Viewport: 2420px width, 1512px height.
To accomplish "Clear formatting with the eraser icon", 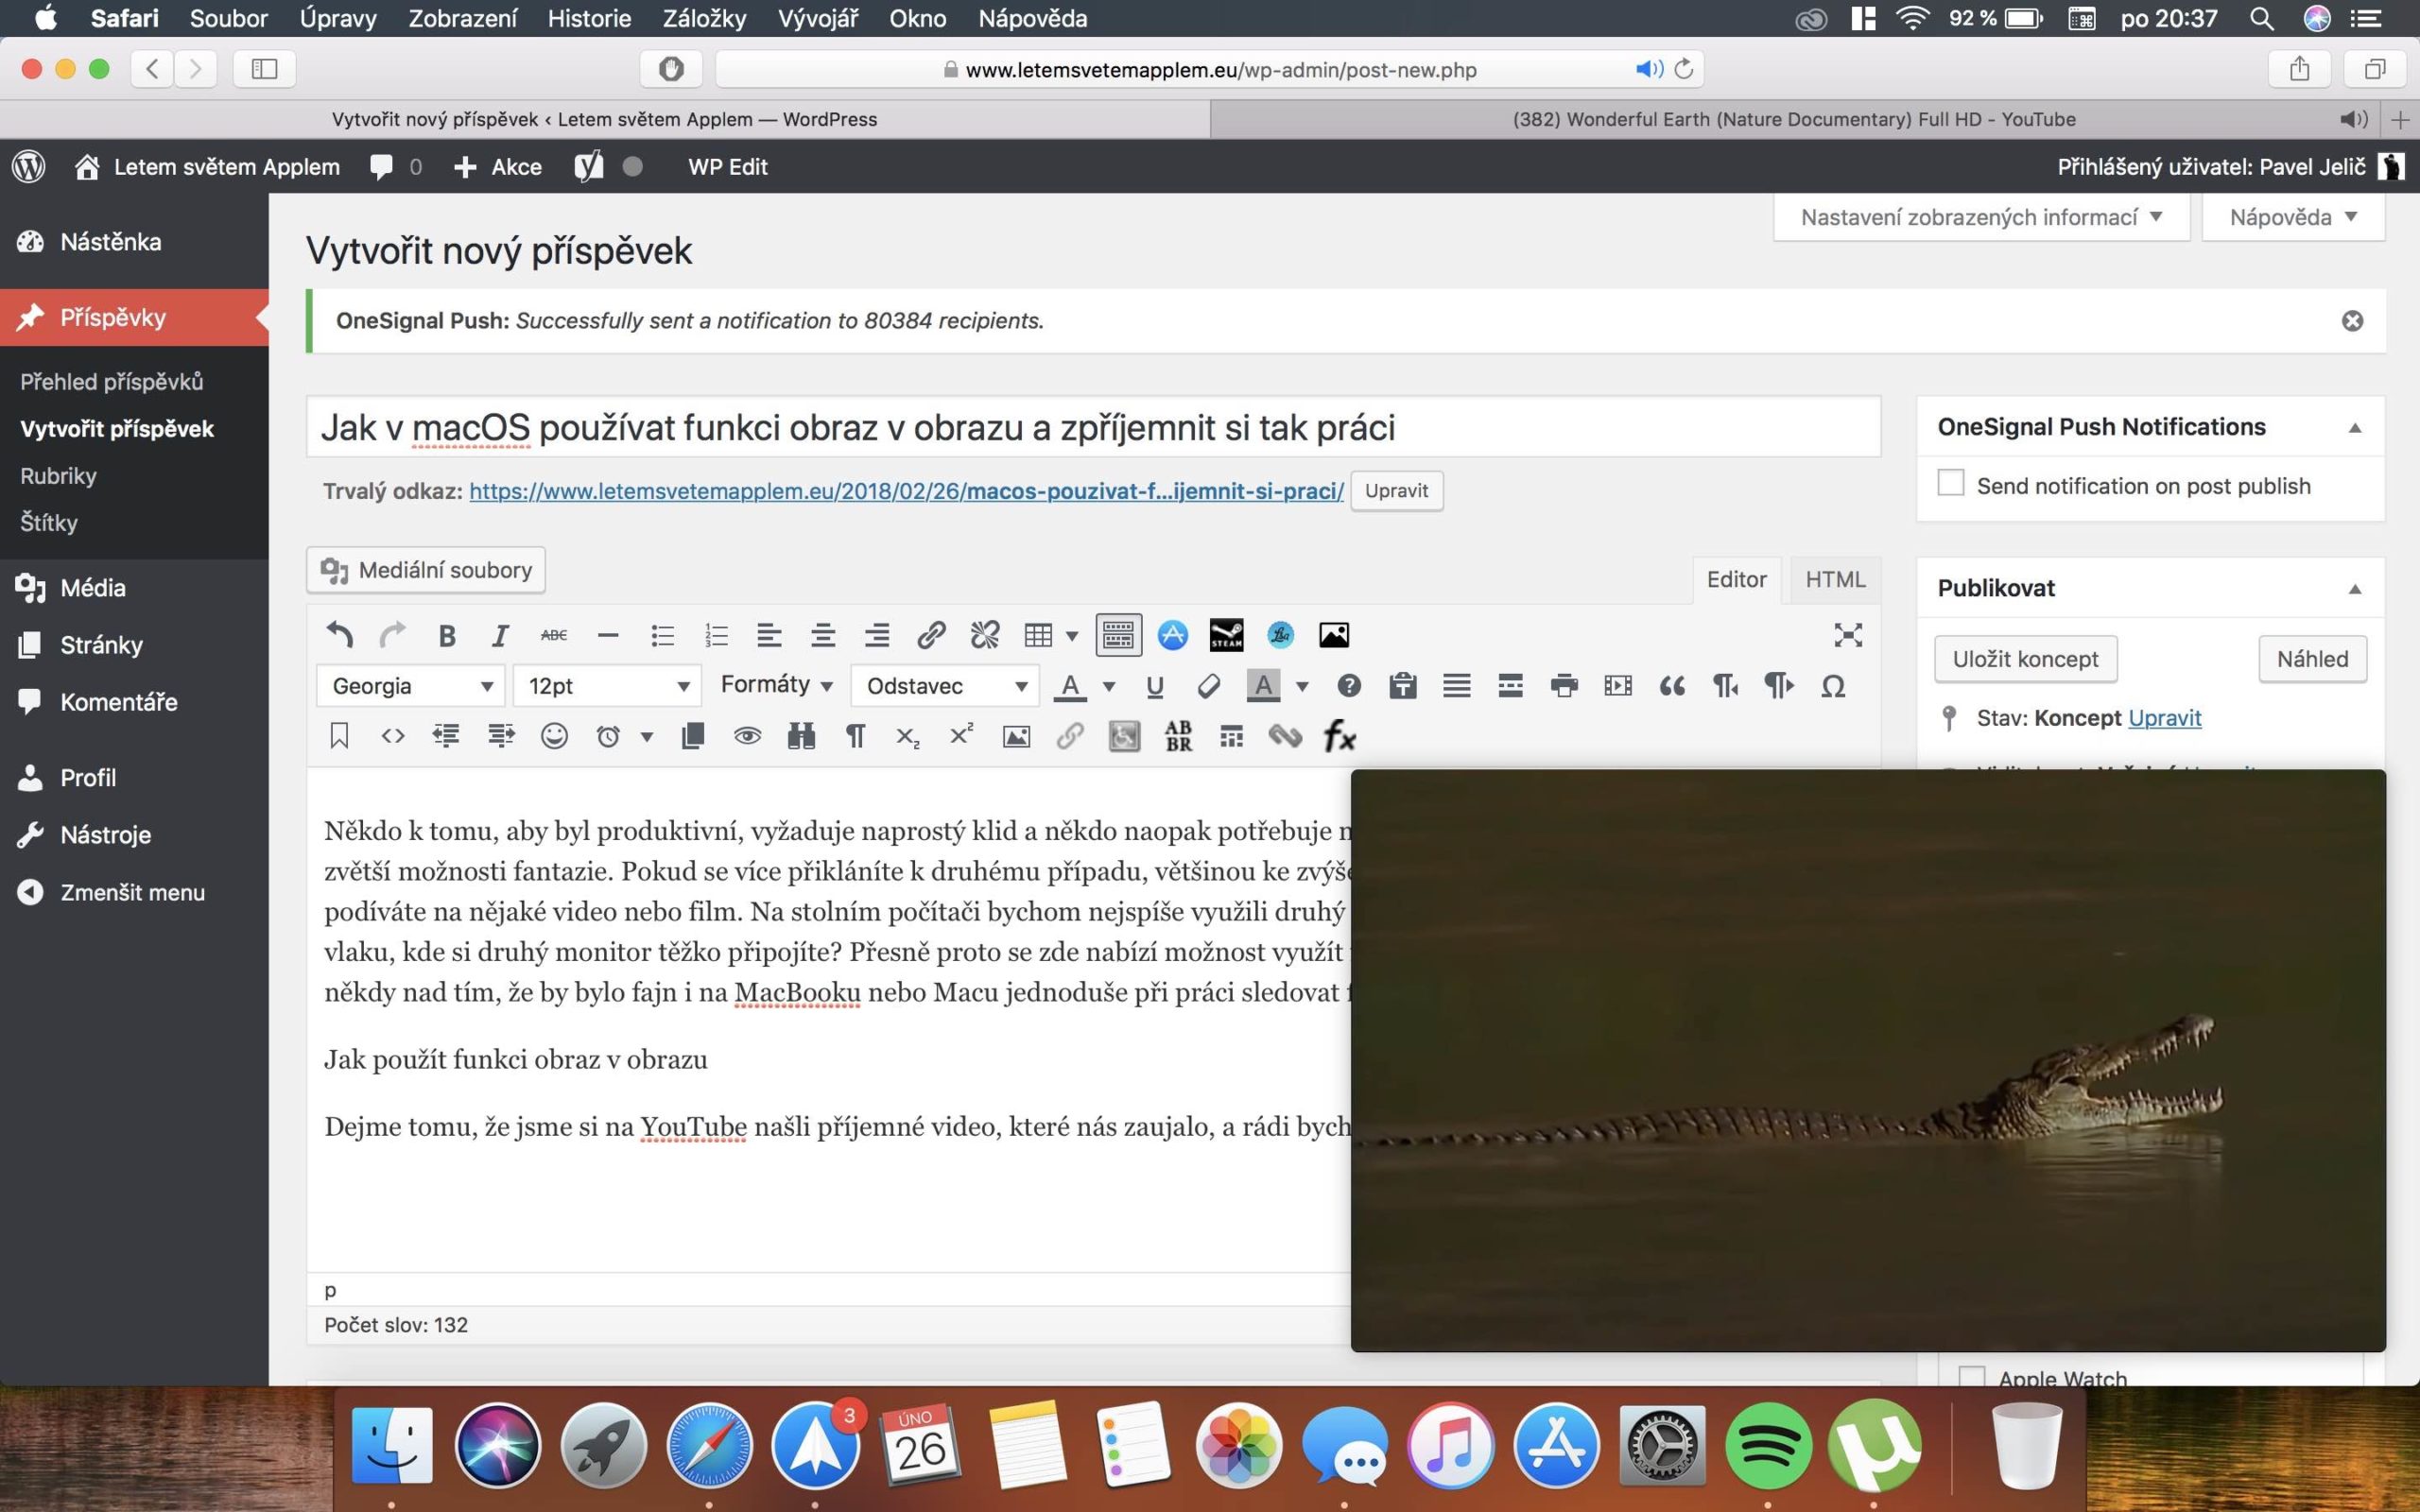I will [1209, 686].
